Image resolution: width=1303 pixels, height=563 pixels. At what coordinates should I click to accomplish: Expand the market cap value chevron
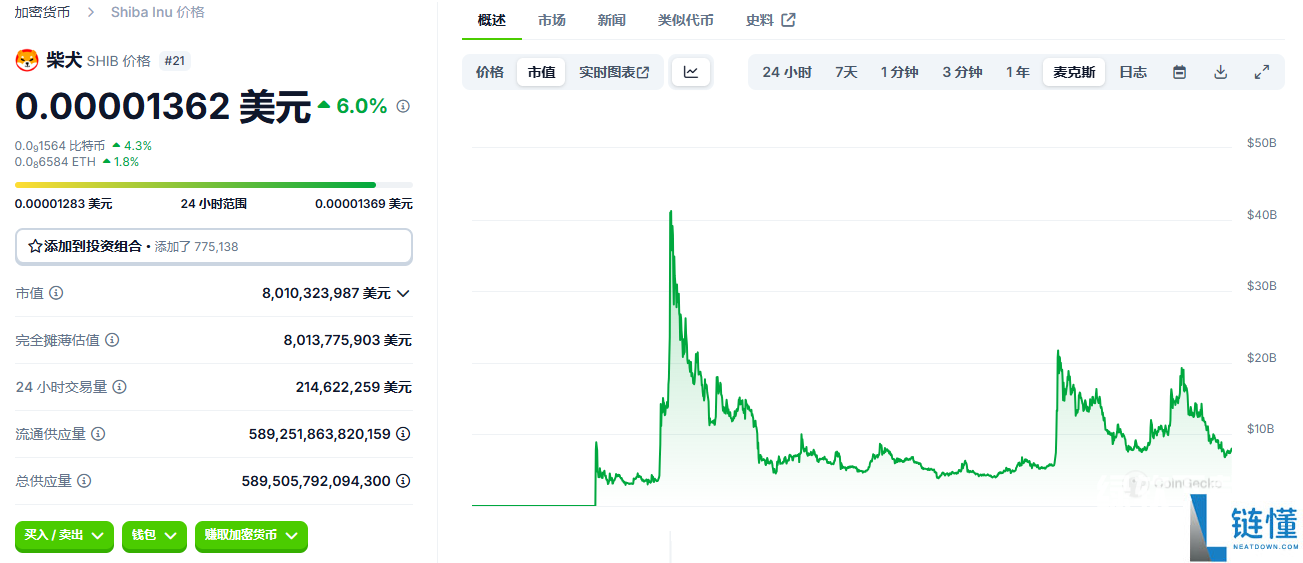click(x=403, y=293)
